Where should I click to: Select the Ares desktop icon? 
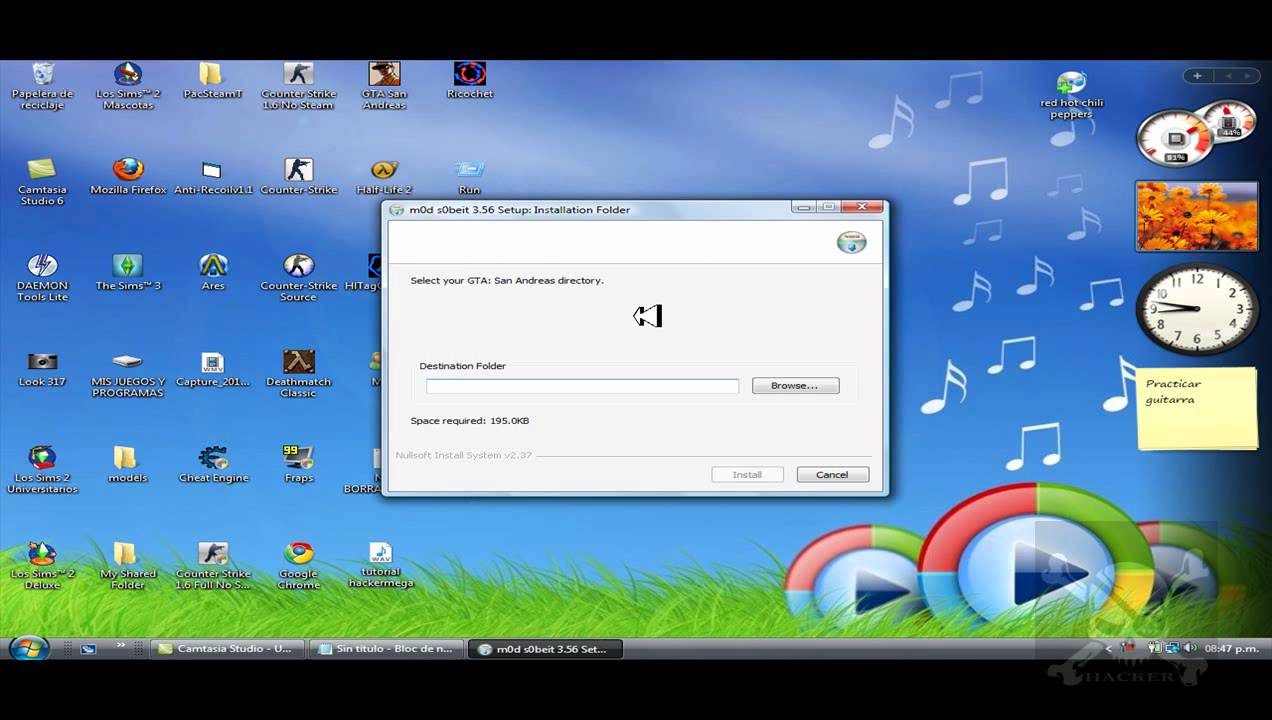point(213,273)
